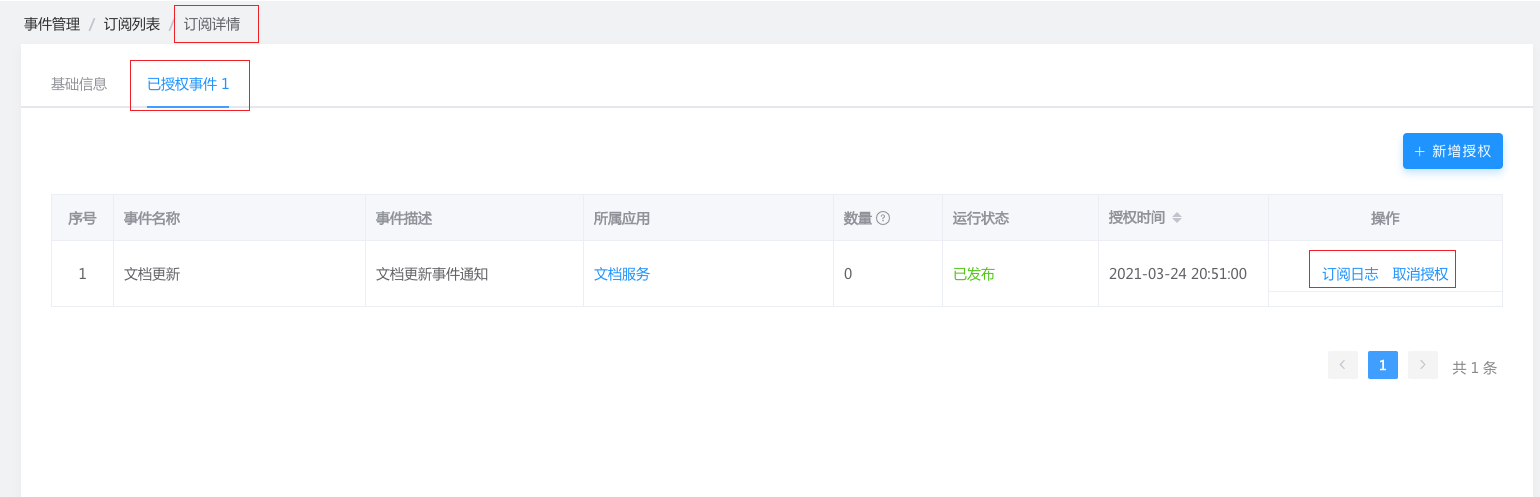Select the 已授权事件 1 tab
The height and width of the screenshot is (497, 1540).
(x=188, y=84)
